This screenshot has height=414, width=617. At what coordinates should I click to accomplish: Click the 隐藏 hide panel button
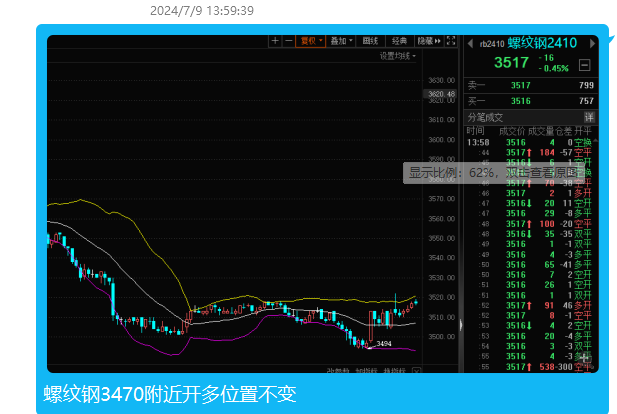click(x=429, y=41)
